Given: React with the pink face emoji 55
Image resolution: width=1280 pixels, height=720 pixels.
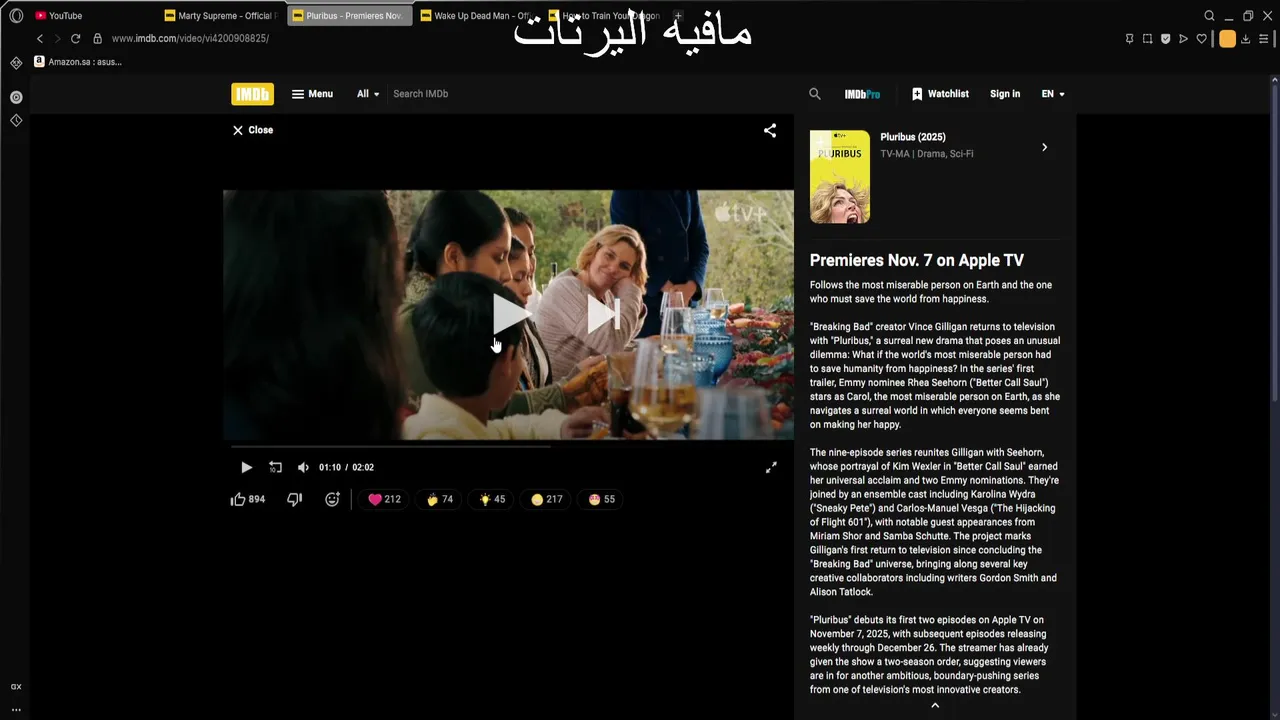Looking at the screenshot, I should 602,499.
